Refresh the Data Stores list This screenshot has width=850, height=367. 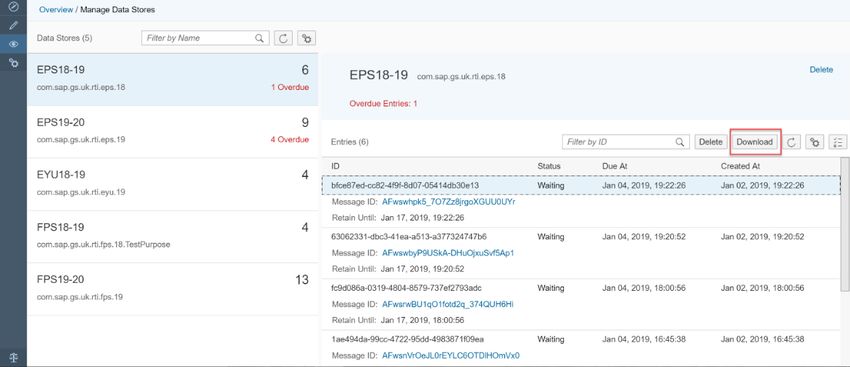(283, 38)
